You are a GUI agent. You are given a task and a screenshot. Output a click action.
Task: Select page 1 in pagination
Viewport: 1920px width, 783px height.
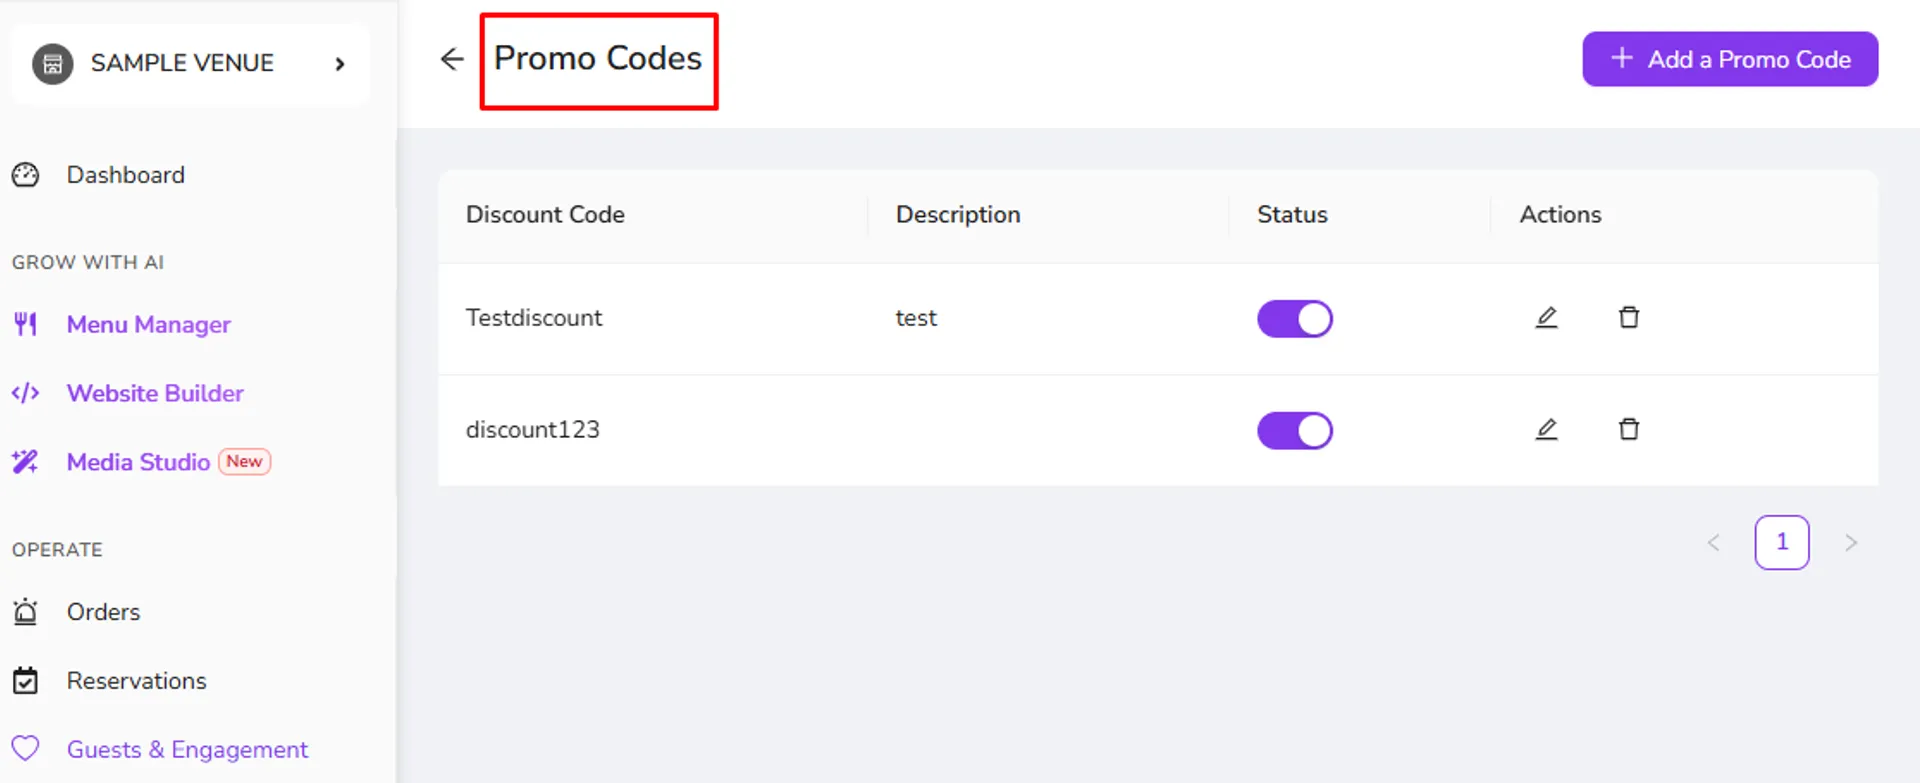click(x=1782, y=543)
